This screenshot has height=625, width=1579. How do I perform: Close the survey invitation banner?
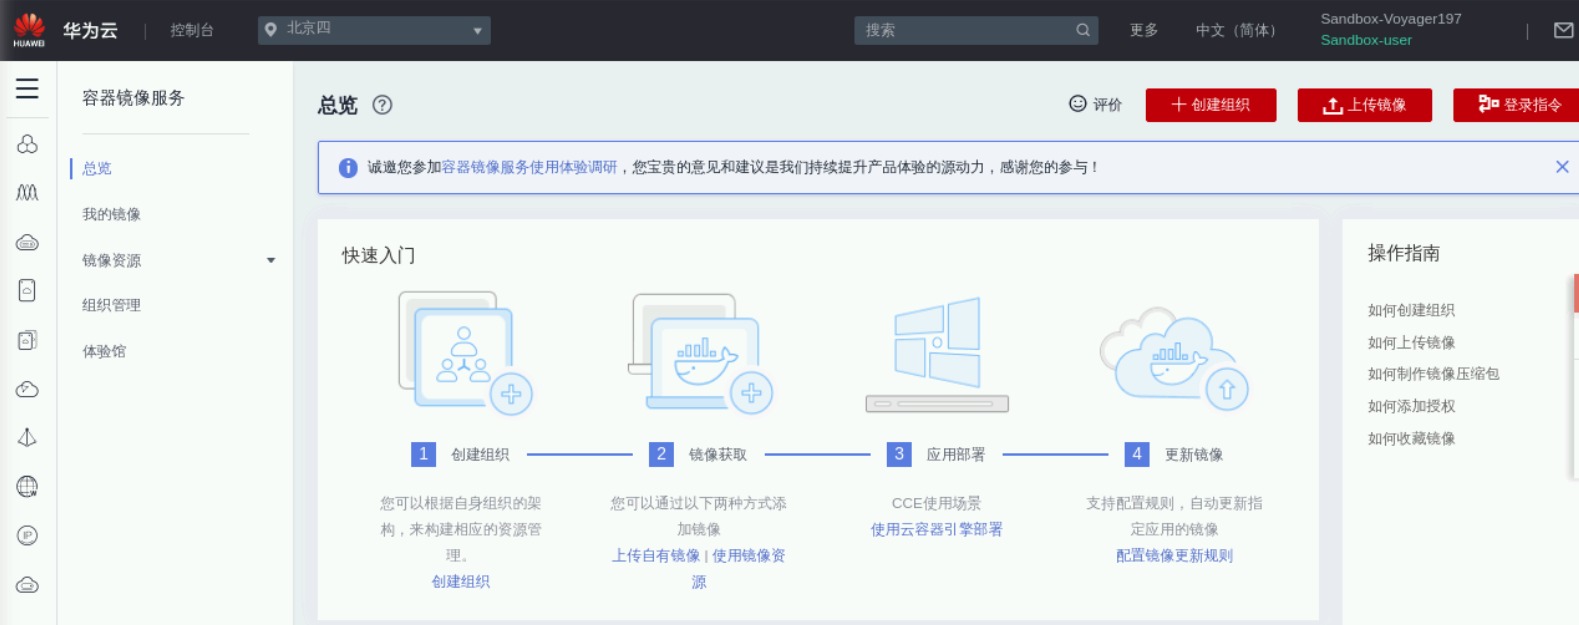click(x=1561, y=167)
